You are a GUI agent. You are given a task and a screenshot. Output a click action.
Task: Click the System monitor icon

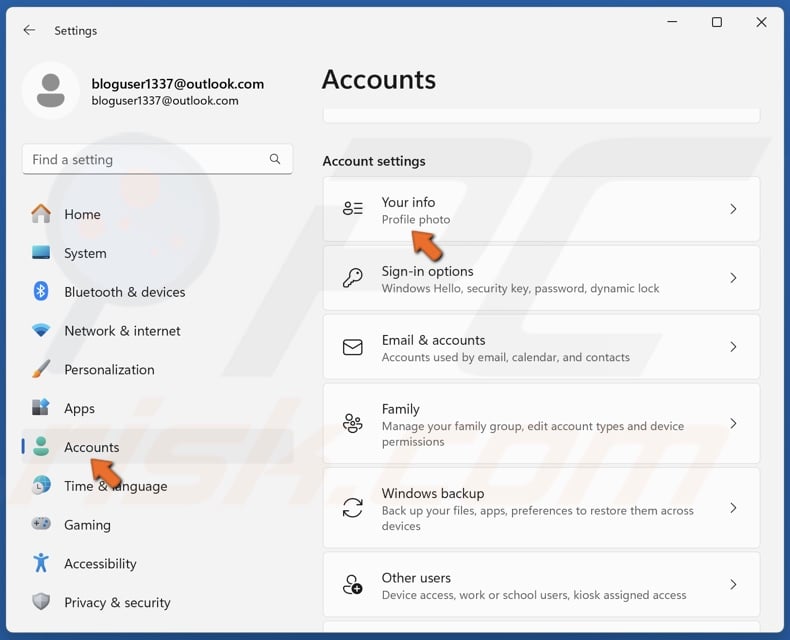pyautogui.click(x=41, y=253)
